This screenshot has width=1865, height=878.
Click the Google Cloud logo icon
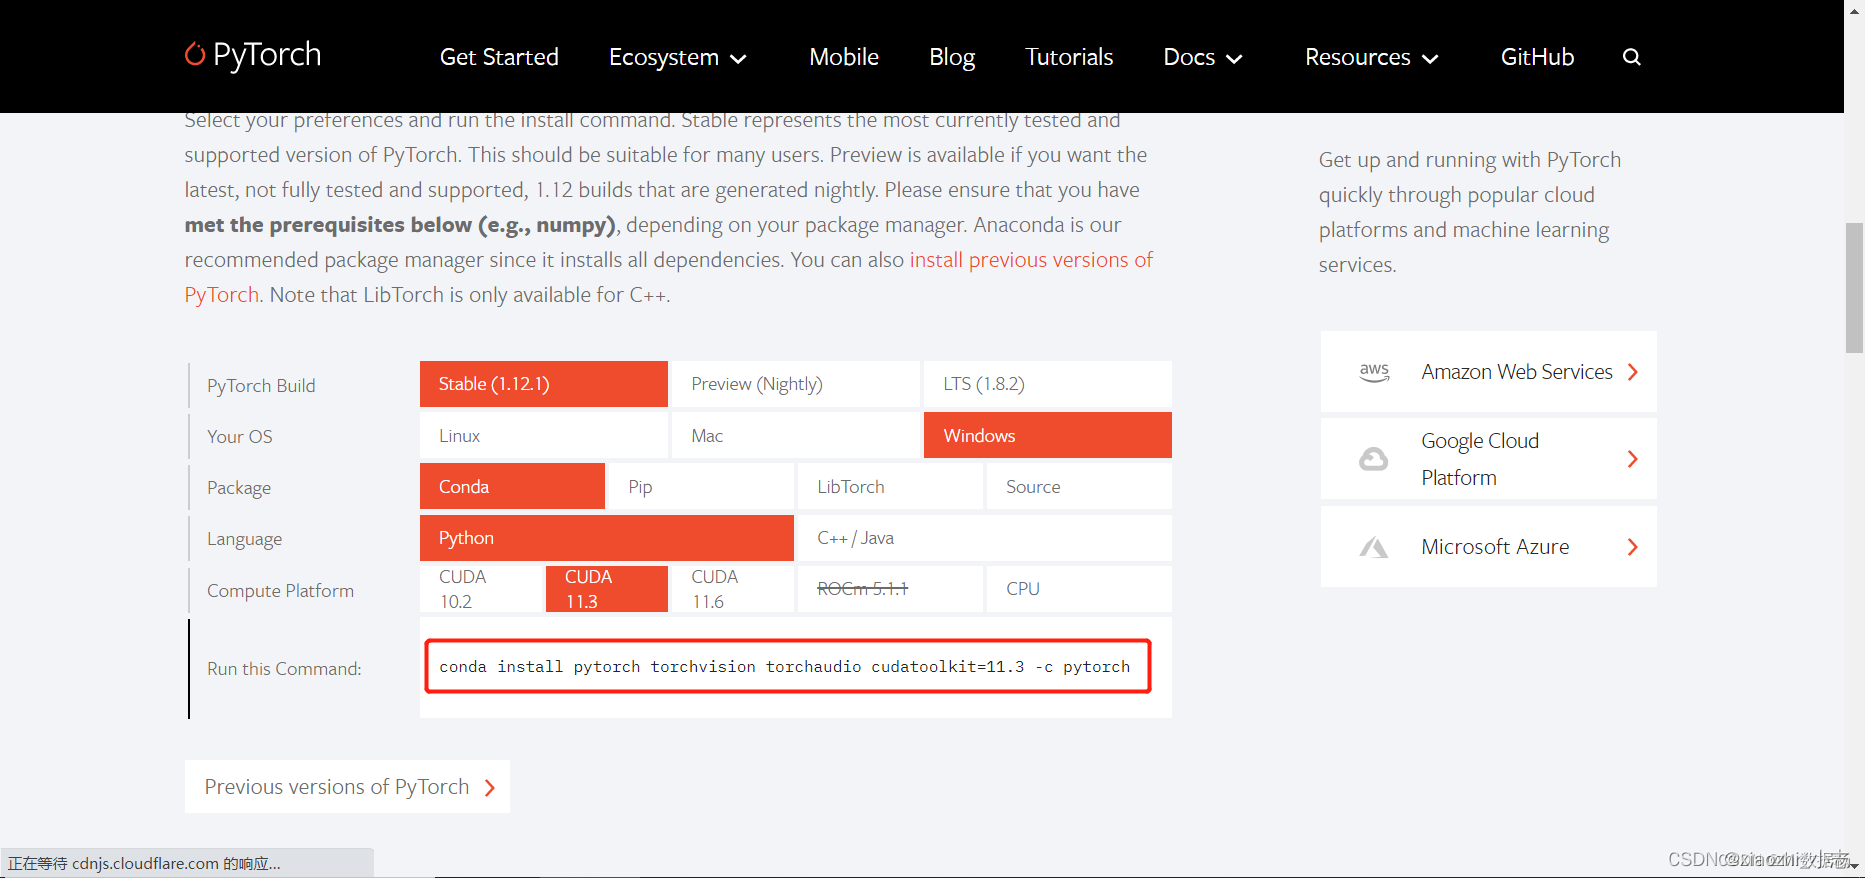(x=1374, y=459)
